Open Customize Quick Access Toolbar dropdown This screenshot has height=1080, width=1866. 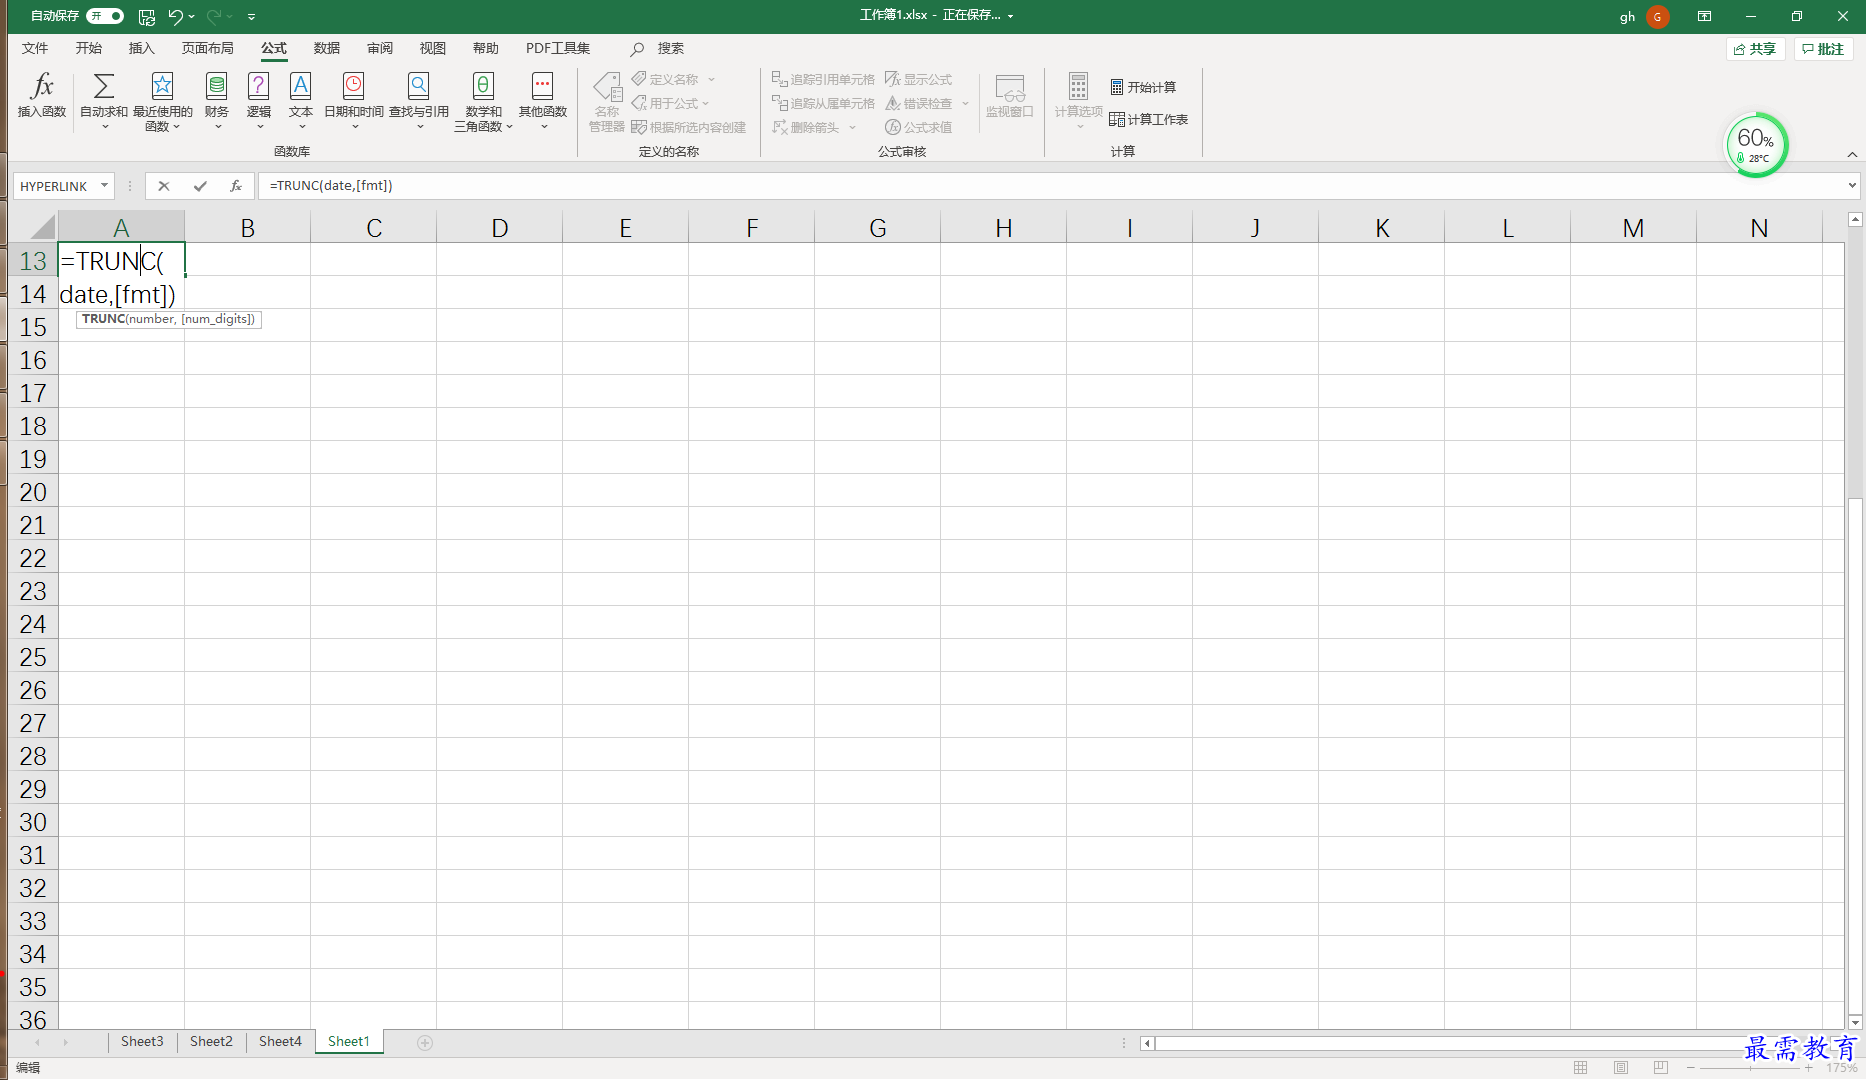pos(251,16)
